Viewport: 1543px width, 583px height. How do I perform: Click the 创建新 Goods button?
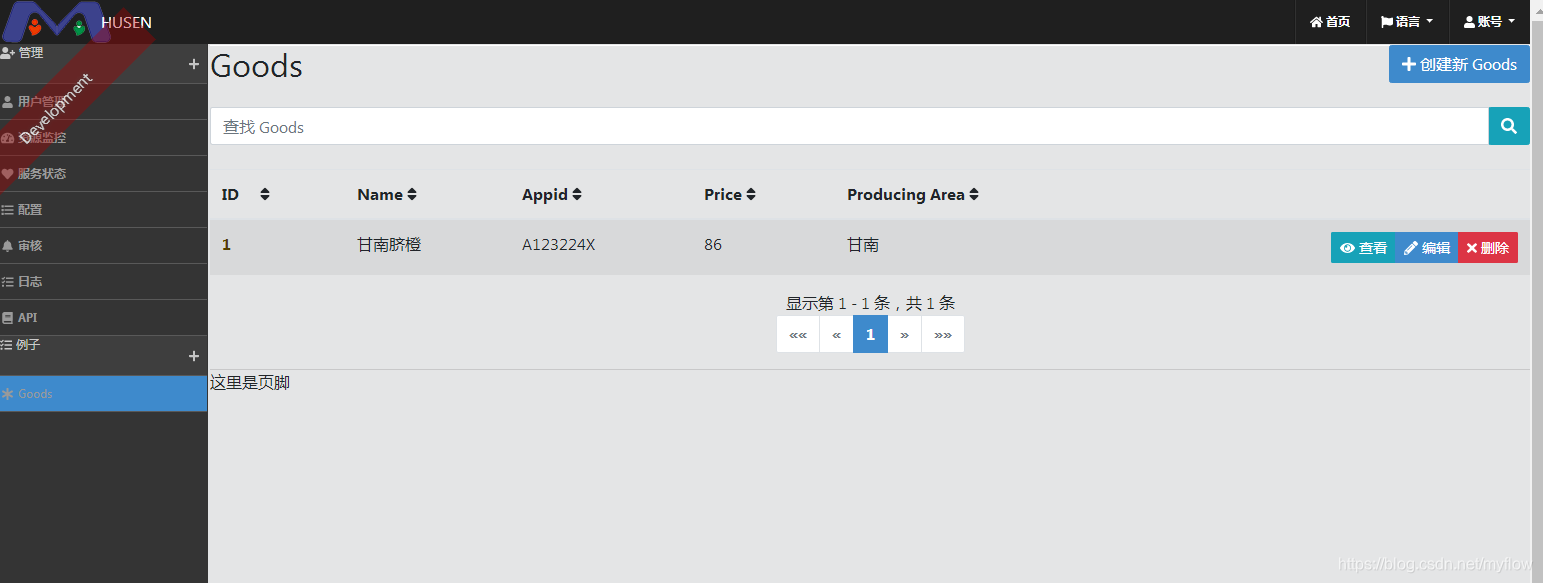1459,64
